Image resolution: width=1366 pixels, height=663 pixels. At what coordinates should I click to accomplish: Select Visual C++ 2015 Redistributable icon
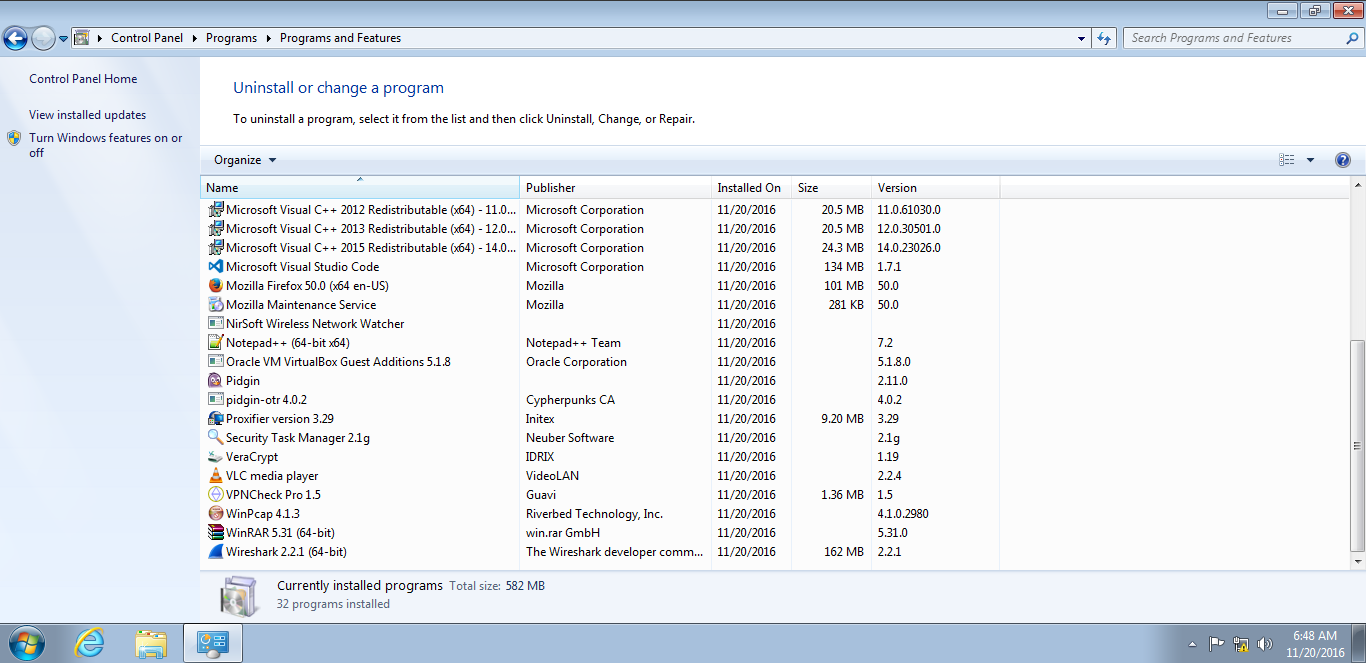point(215,248)
